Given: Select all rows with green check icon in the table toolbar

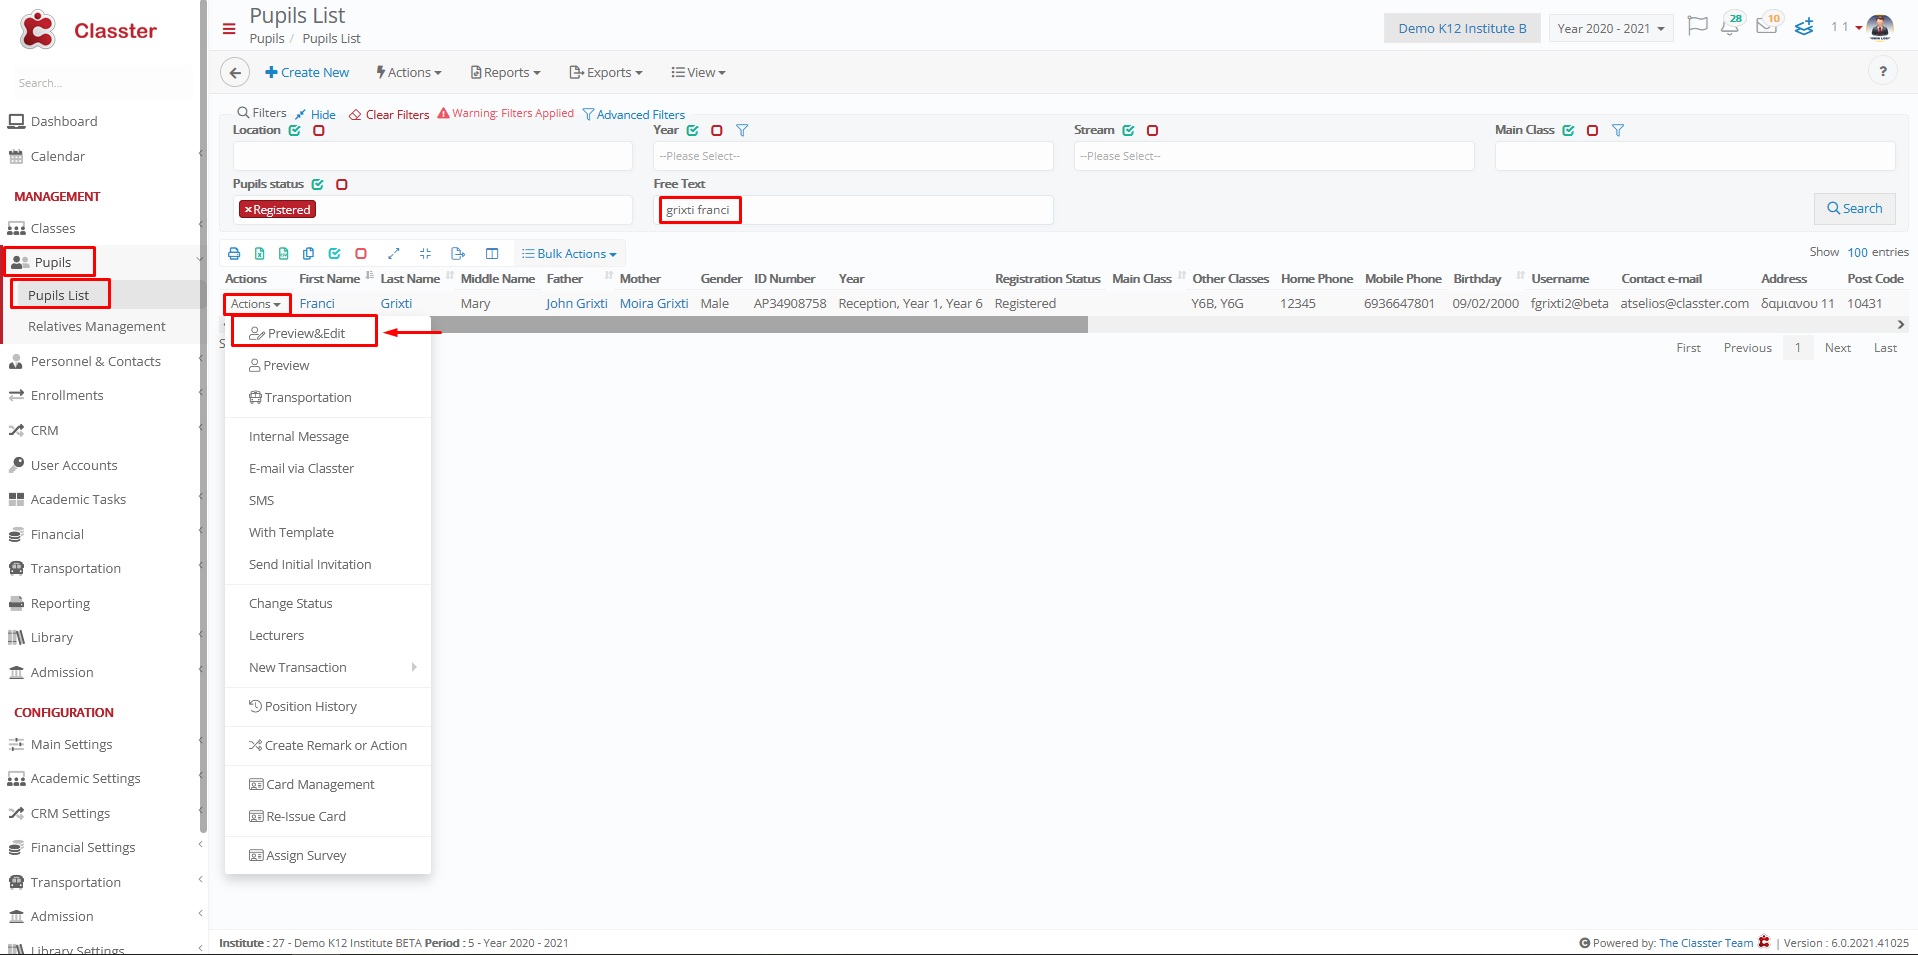Looking at the screenshot, I should [335, 254].
